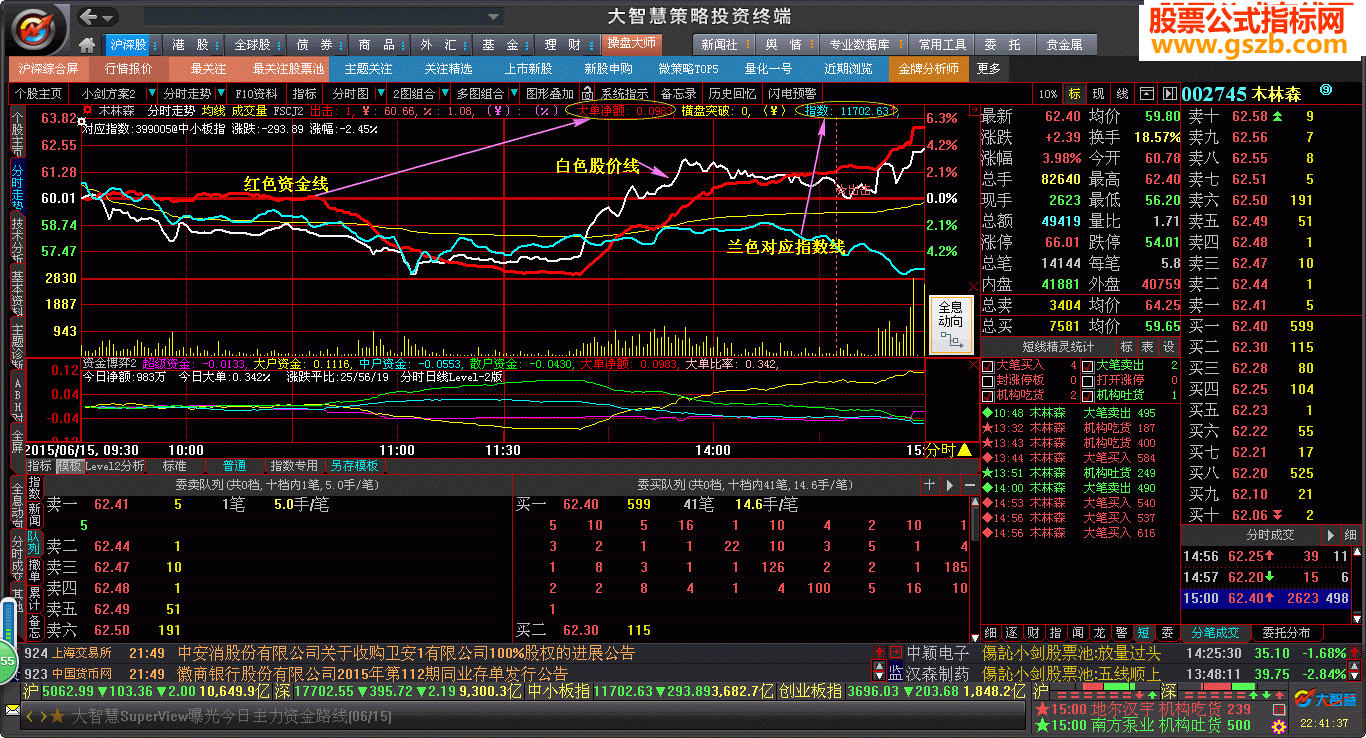Click the 操盘大师 button

click(x=632, y=44)
